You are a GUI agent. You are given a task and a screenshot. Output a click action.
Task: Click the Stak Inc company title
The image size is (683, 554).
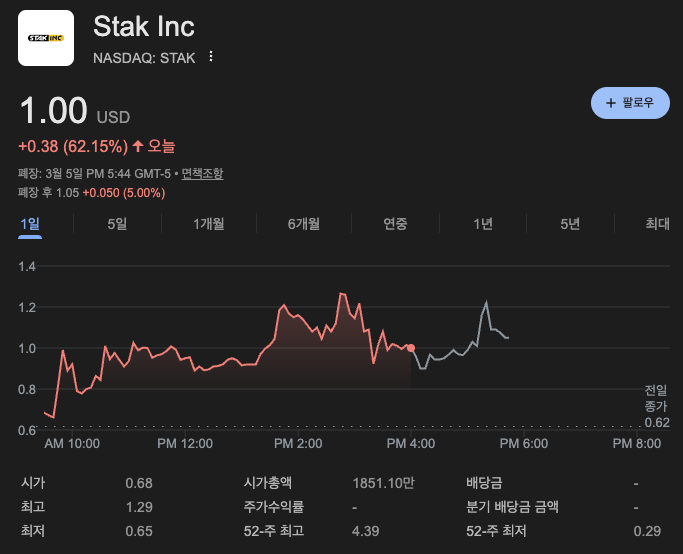[144, 27]
